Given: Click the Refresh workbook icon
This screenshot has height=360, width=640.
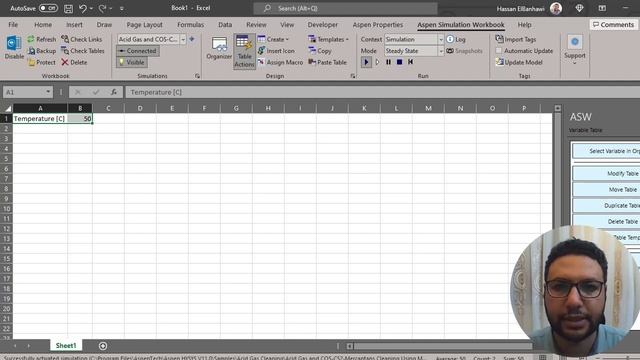Looking at the screenshot, I should pyautogui.click(x=31, y=39).
